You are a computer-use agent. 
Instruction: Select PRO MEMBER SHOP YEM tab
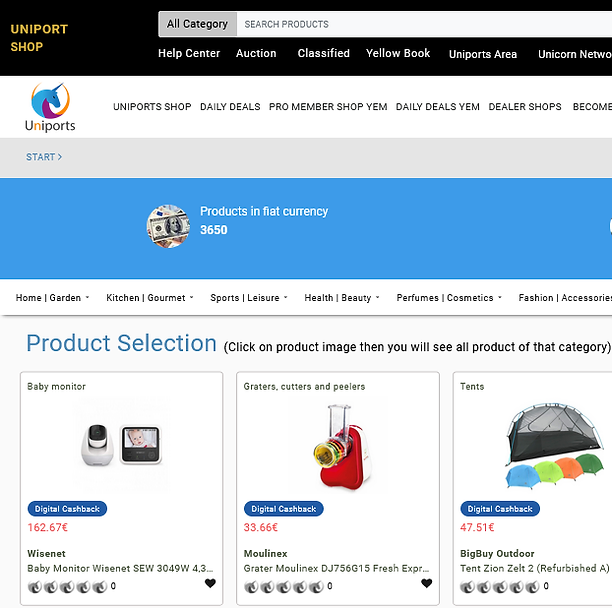(x=328, y=107)
